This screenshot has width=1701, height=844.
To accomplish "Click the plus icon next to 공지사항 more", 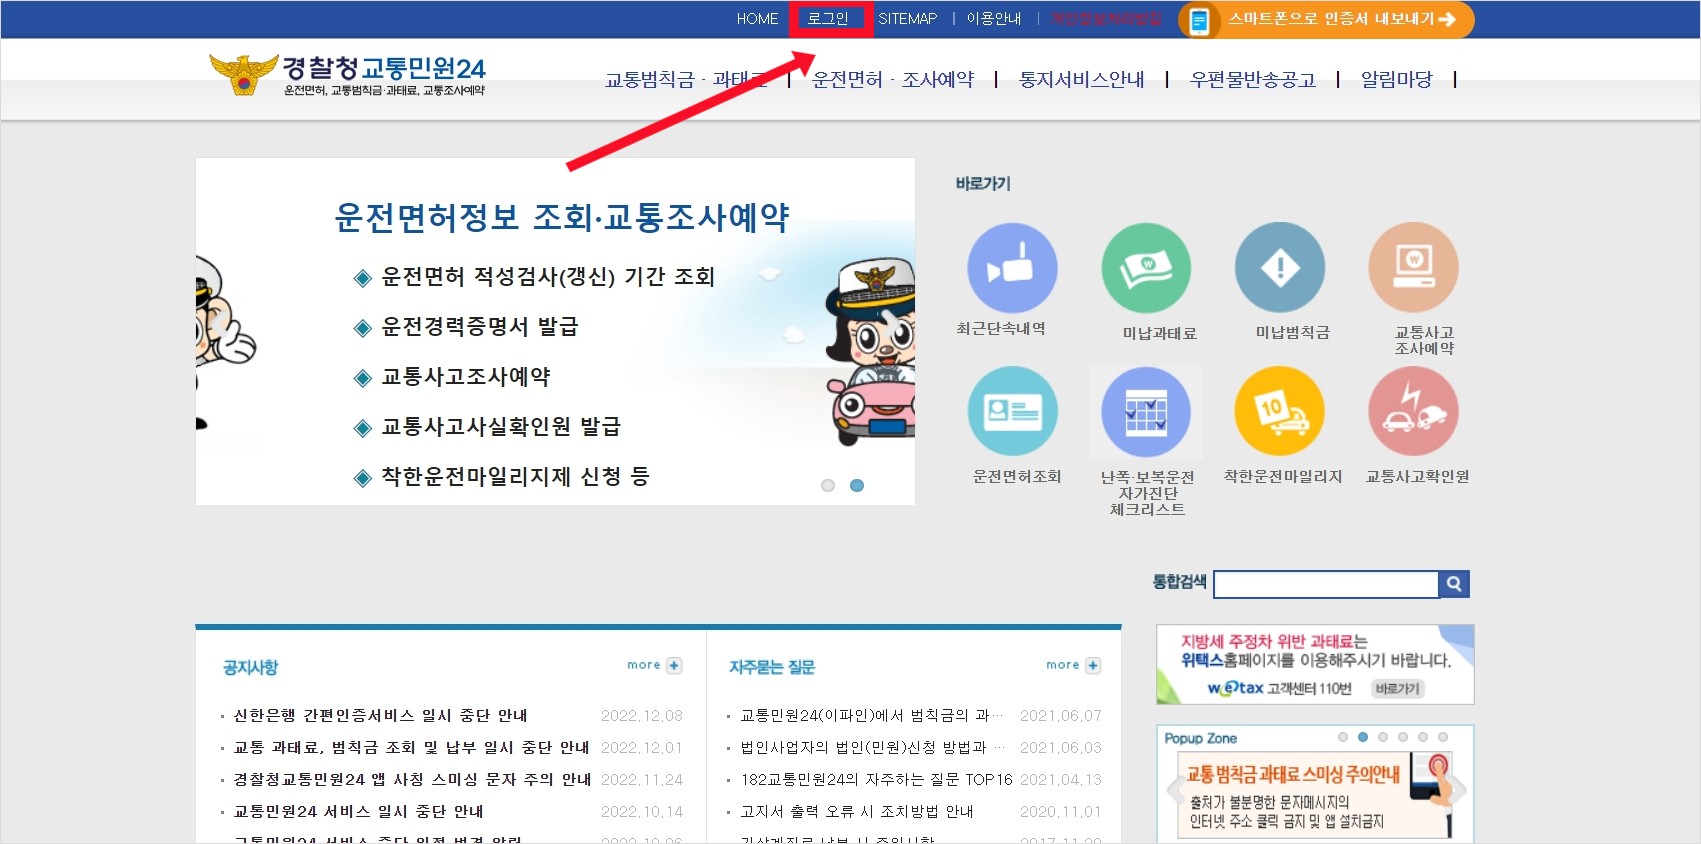I will (675, 665).
